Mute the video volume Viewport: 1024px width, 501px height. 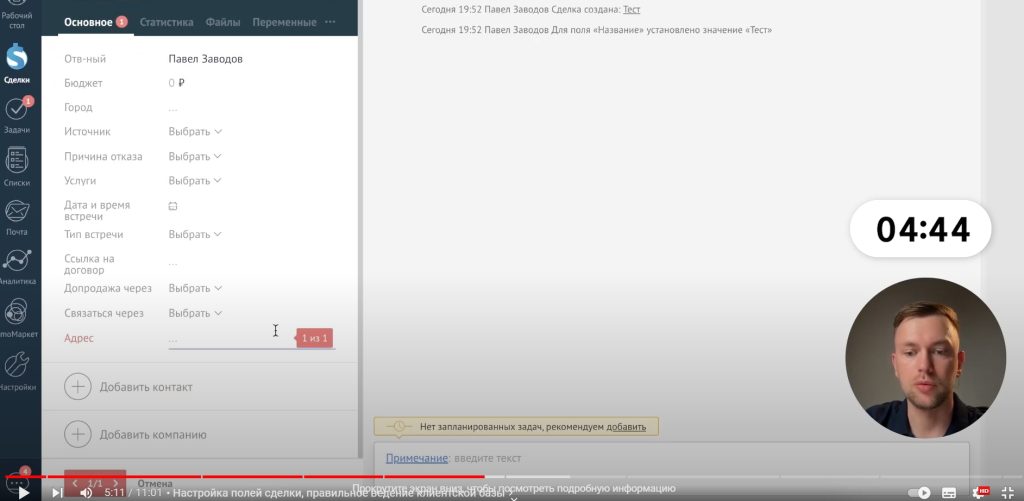pos(86,492)
